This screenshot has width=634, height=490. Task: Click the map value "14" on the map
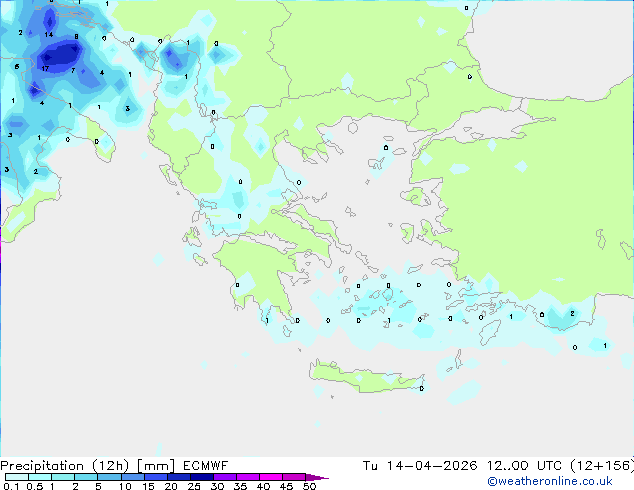(x=49, y=34)
